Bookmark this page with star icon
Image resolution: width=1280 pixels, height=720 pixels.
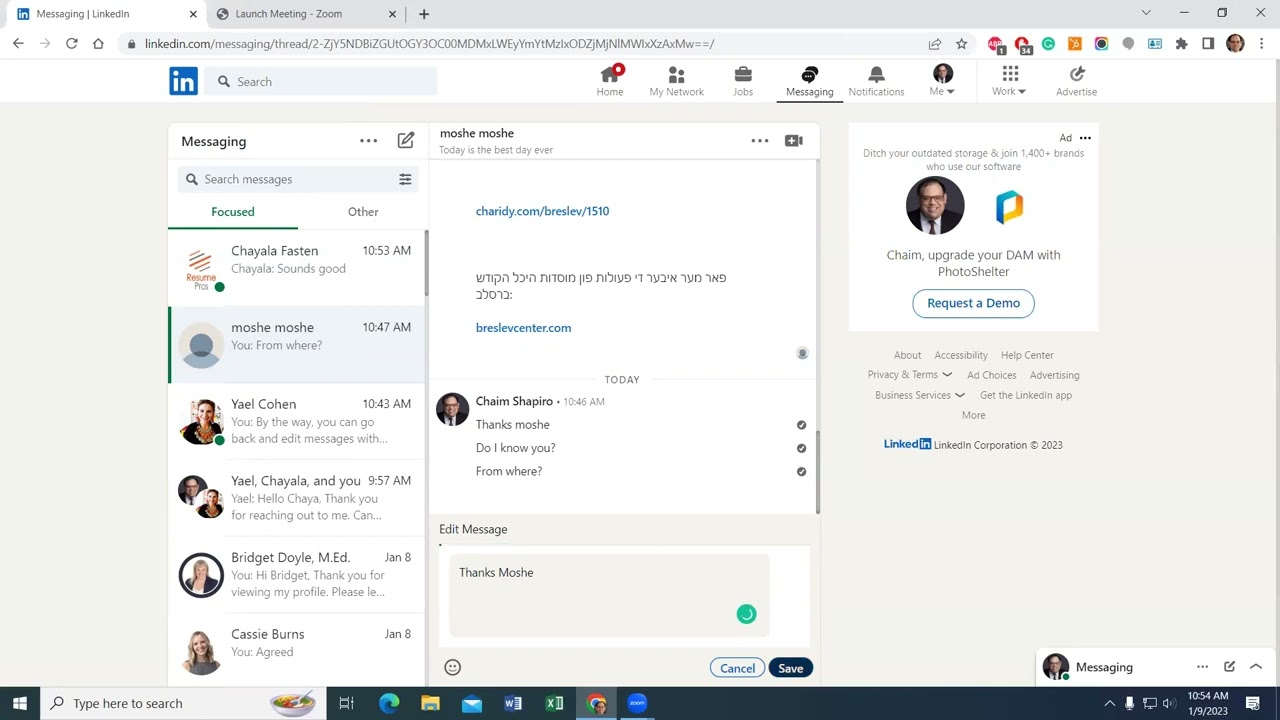pos(961,44)
